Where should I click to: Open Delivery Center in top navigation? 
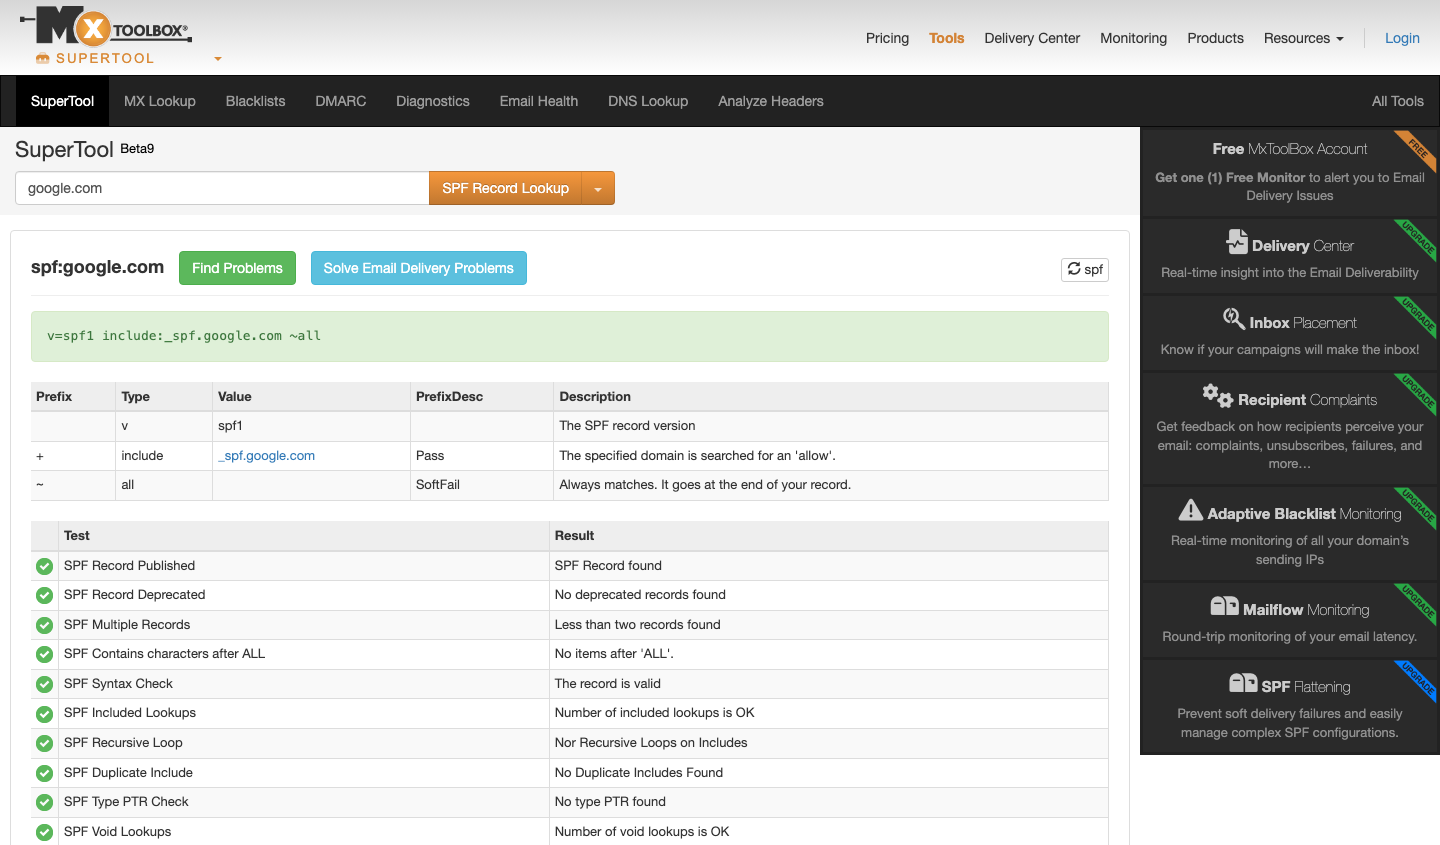tap(1032, 38)
